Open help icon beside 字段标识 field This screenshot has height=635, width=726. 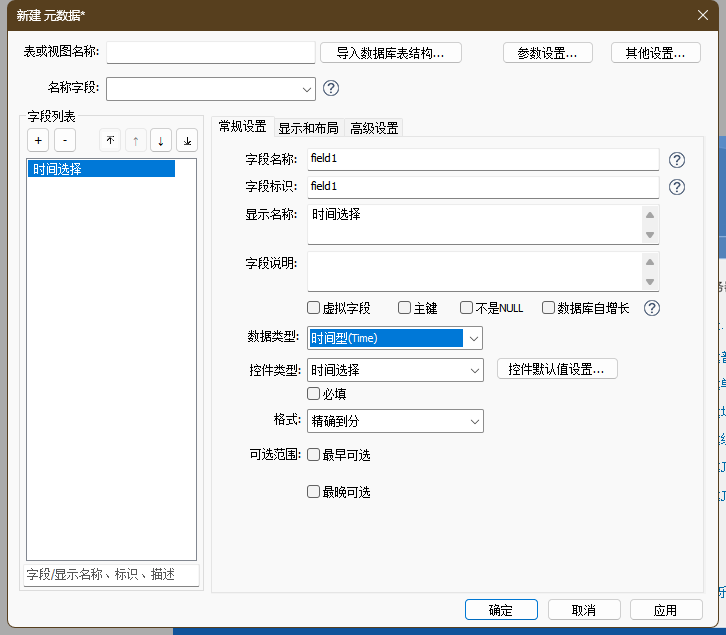[x=677, y=187]
